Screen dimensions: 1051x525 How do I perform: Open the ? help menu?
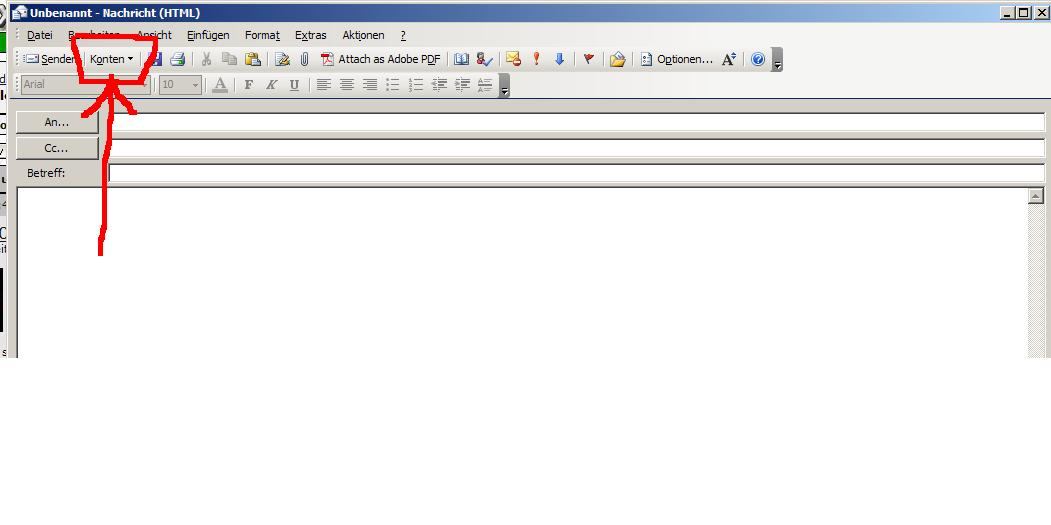(x=403, y=35)
